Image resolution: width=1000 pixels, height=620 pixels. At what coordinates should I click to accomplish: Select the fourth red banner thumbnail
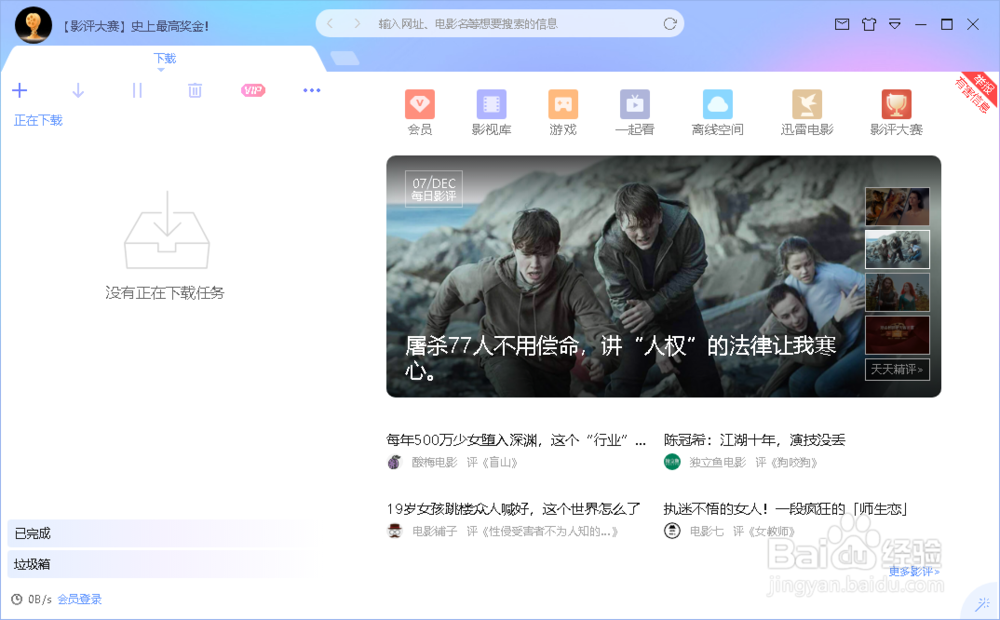click(897, 335)
